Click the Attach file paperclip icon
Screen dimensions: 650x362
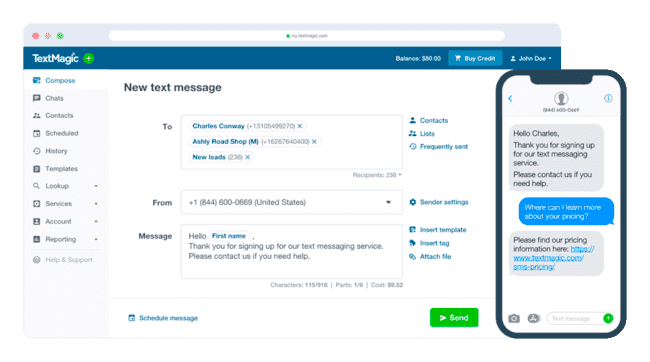[412, 257]
